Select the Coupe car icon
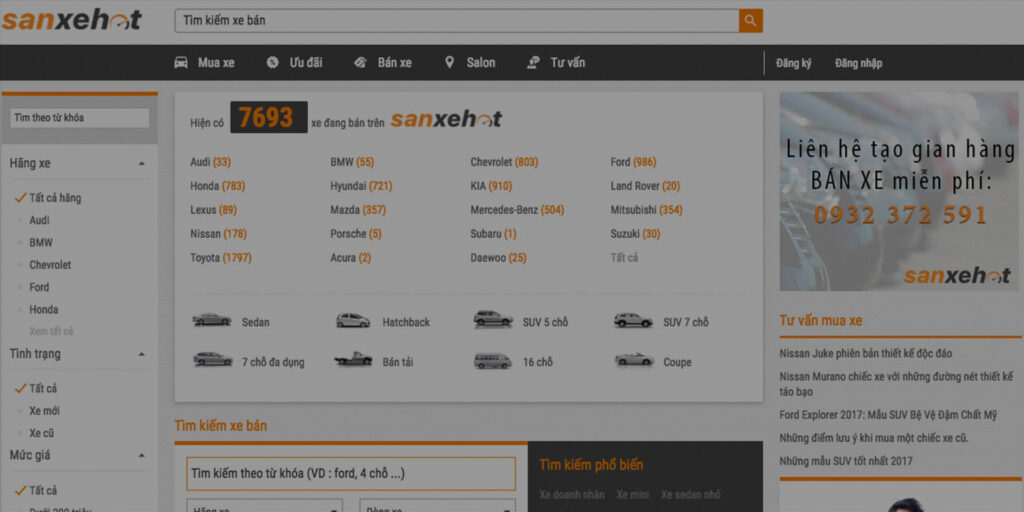1024x512 pixels. tap(633, 359)
